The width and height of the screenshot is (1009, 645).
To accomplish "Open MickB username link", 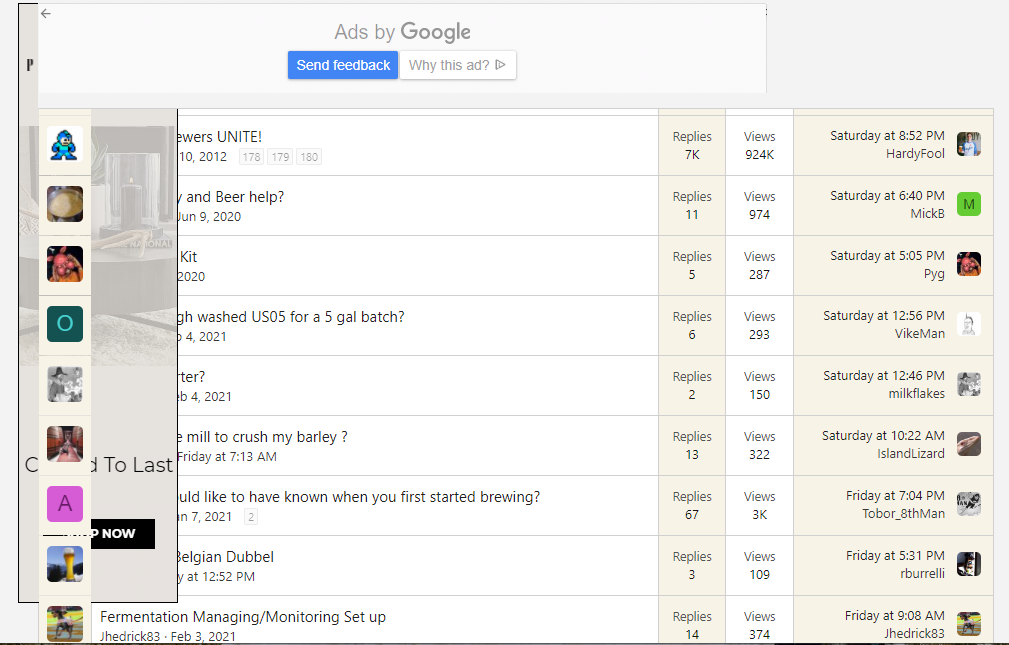I will pyautogui.click(x=927, y=214).
